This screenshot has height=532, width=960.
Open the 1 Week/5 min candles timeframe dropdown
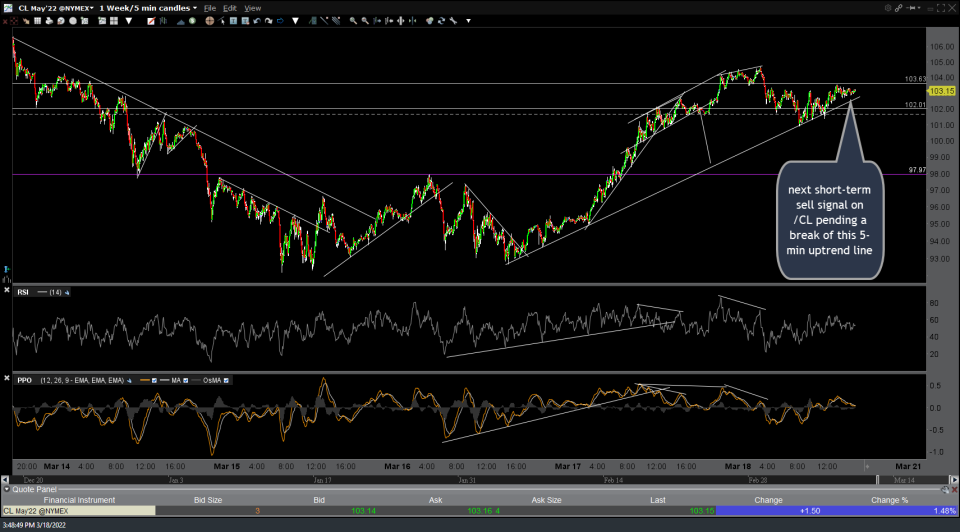pyautogui.click(x=148, y=8)
